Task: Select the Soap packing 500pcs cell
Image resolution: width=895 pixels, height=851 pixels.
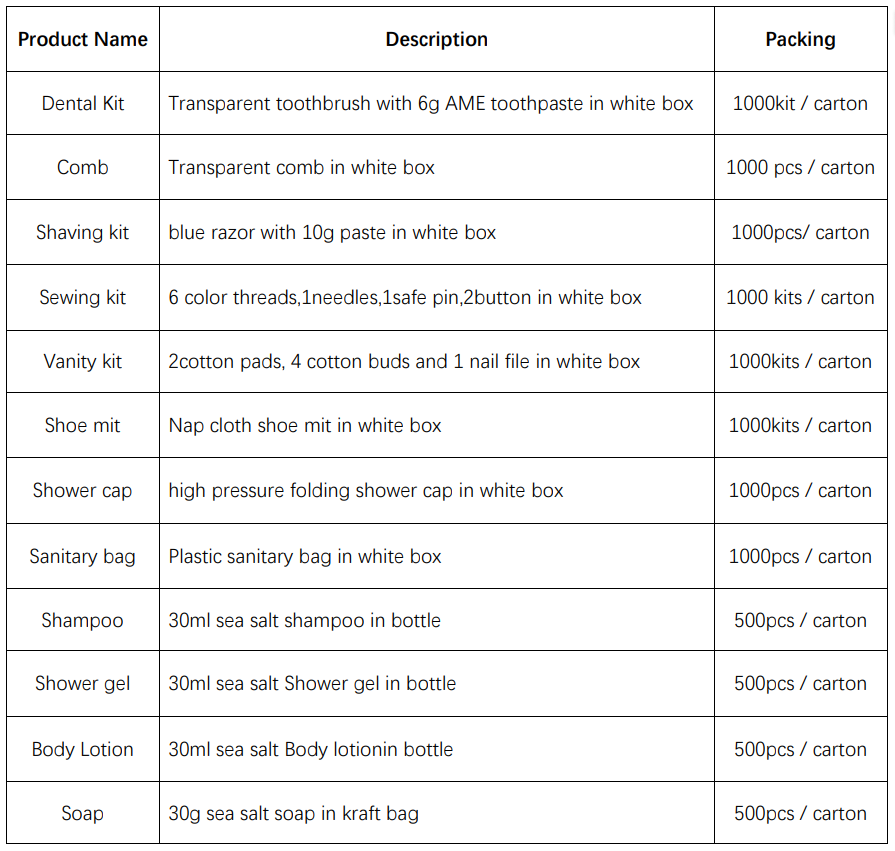Action: pos(800,813)
